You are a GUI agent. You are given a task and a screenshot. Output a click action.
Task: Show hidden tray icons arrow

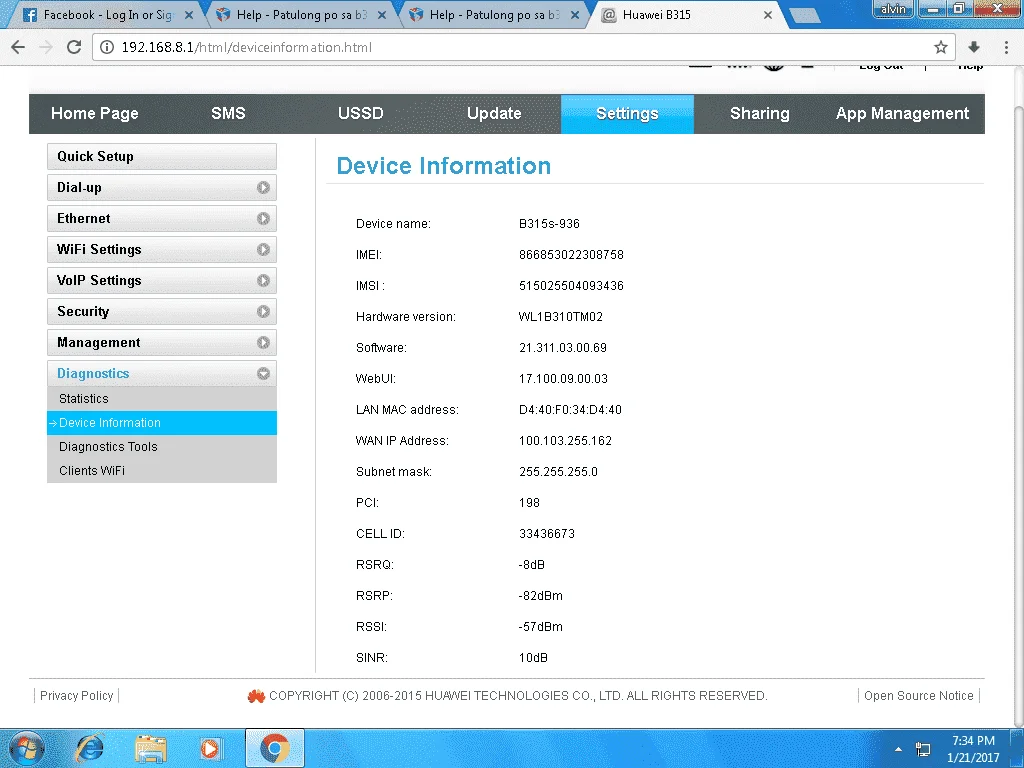(x=899, y=749)
